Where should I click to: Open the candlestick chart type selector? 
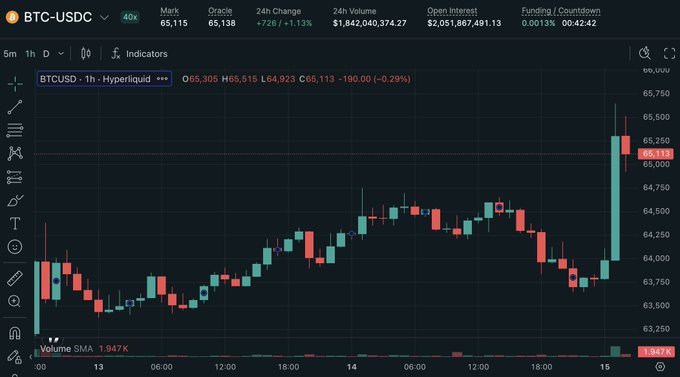tap(86, 53)
